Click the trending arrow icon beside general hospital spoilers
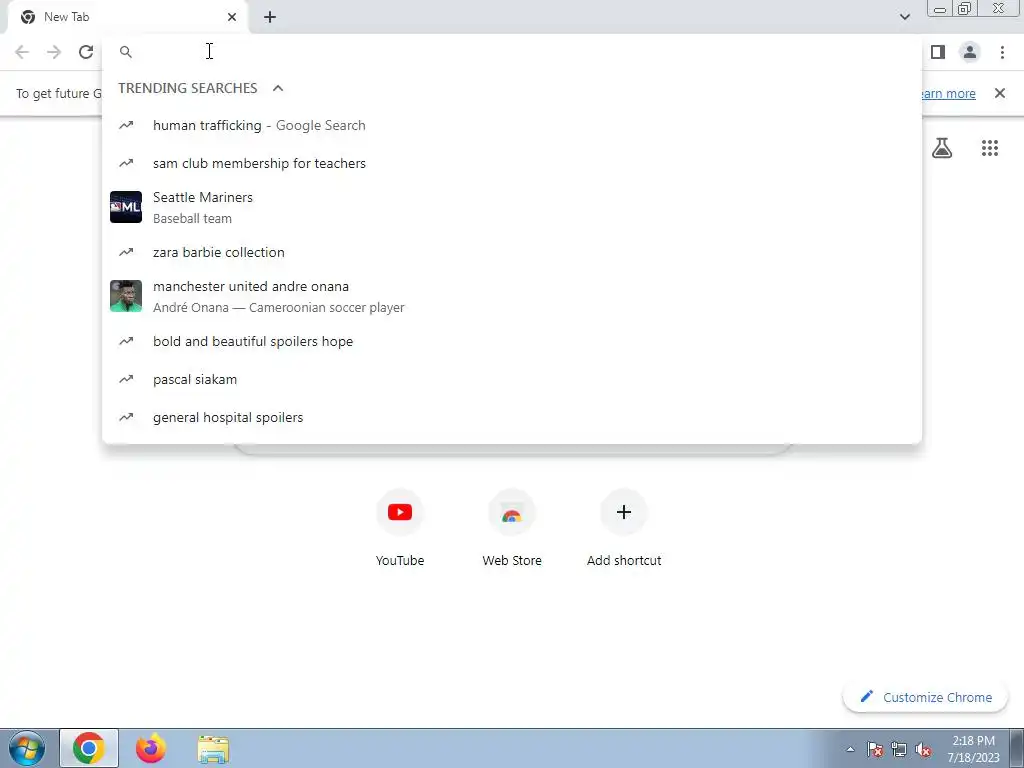Screen dimensions: 1024x768 point(126,417)
